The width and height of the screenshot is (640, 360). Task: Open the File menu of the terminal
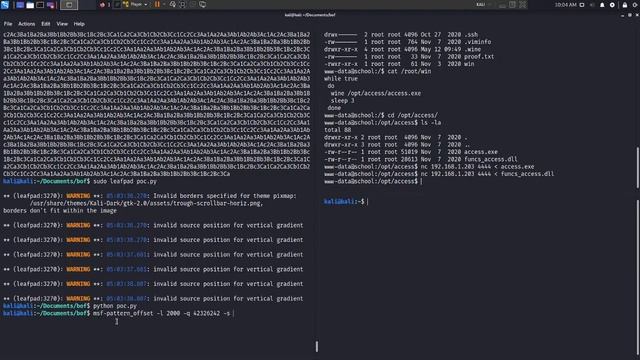[x=8, y=24]
